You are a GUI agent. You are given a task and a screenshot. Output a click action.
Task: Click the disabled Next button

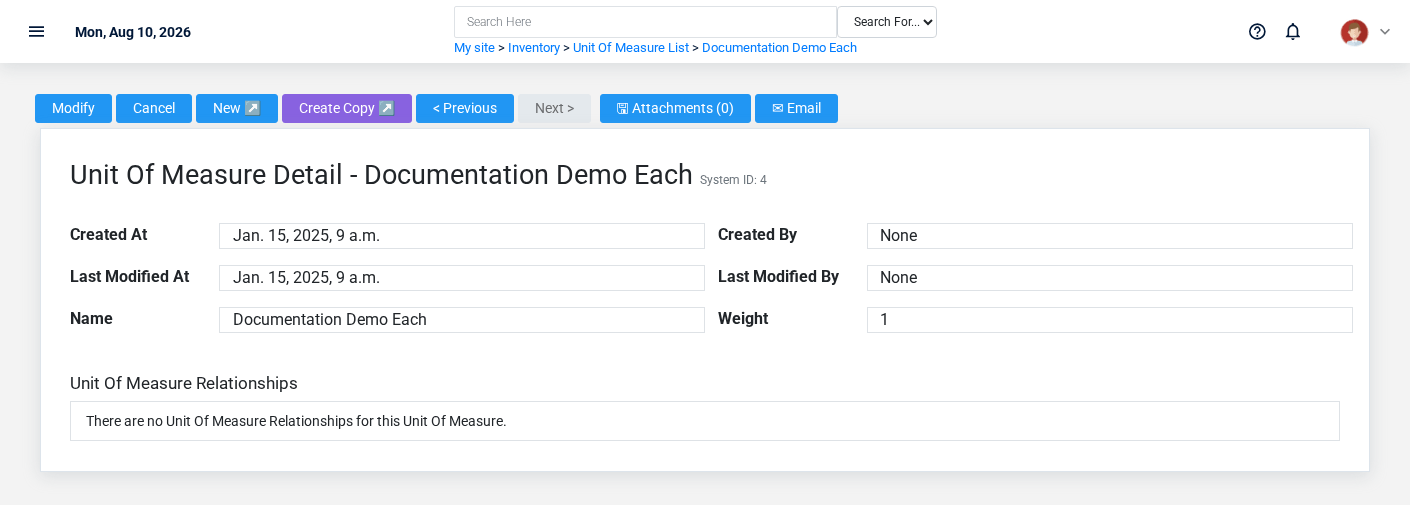tap(554, 108)
